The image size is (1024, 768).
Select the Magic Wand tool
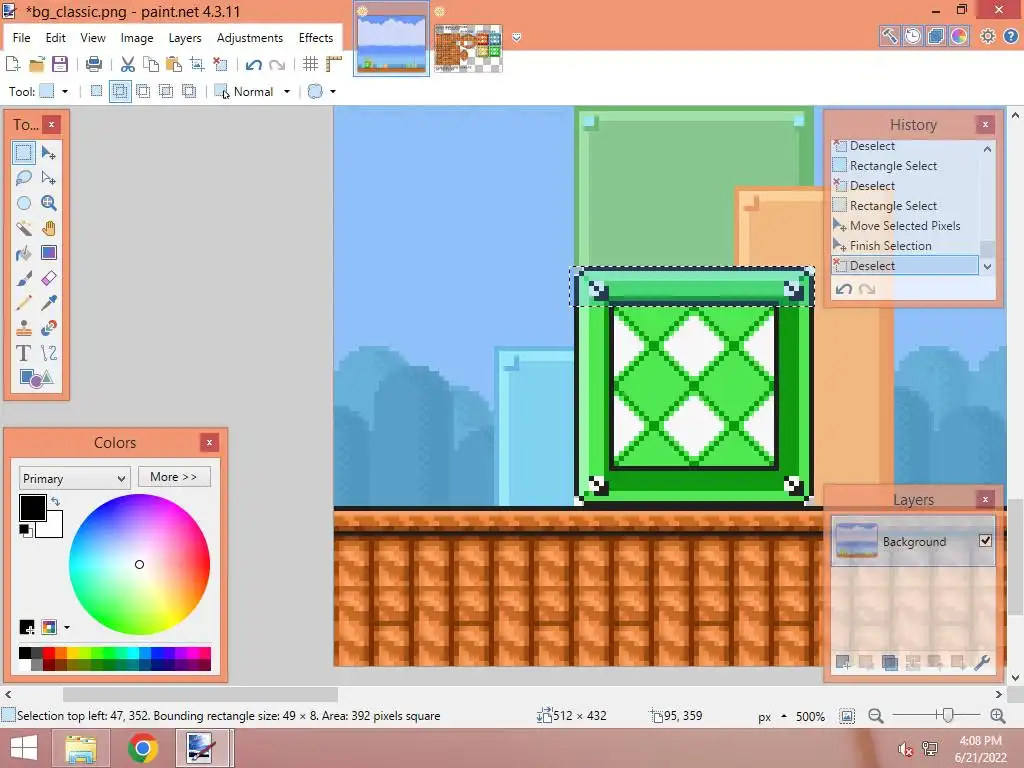pyautogui.click(x=24, y=228)
